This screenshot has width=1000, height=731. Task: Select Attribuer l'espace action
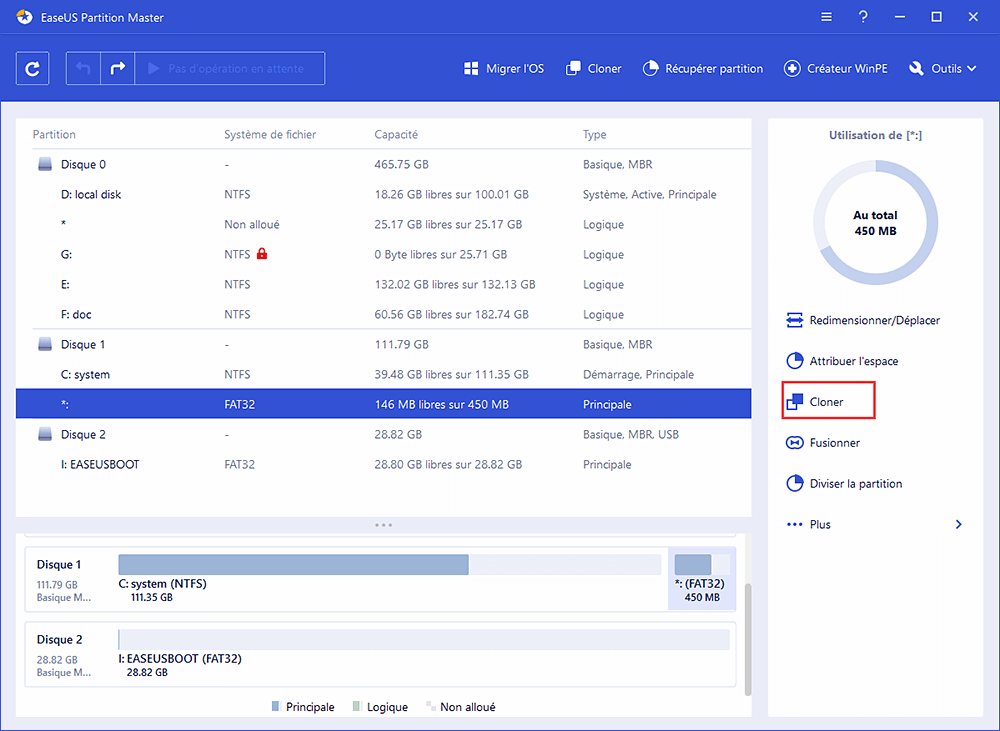coord(842,361)
